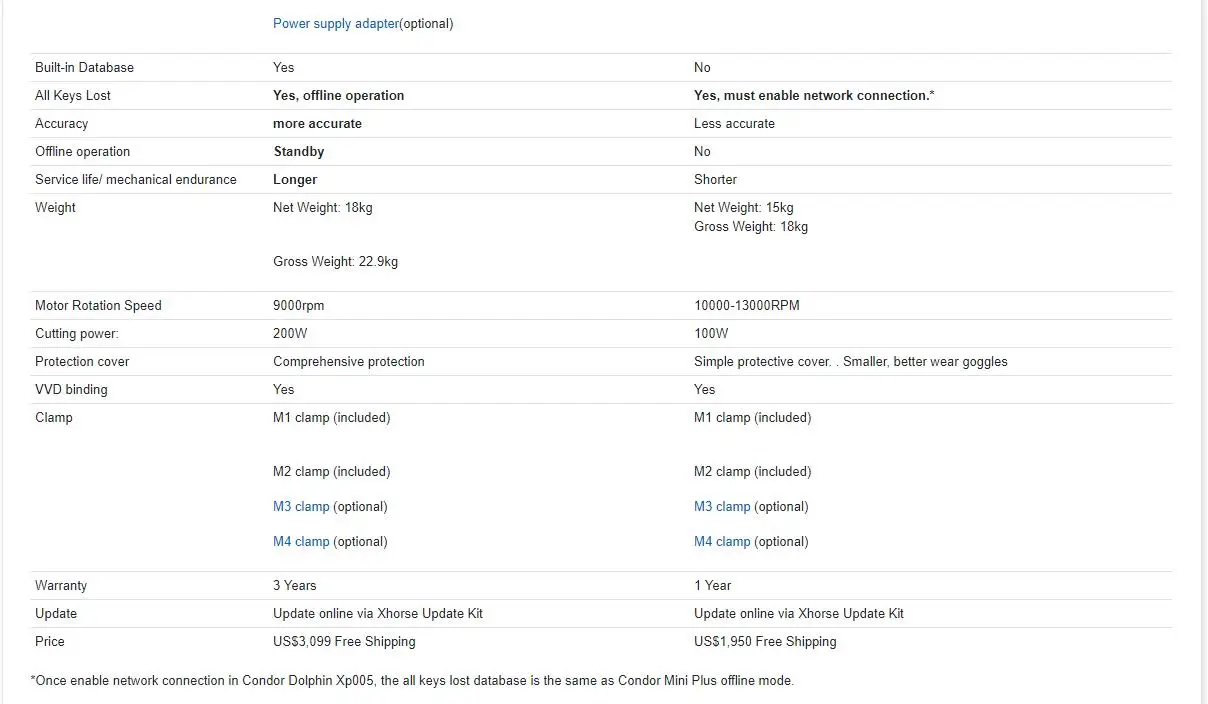Click the 'Service life/ mechanical endurance' row label
This screenshot has height=704, width=1208.
point(135,180)
